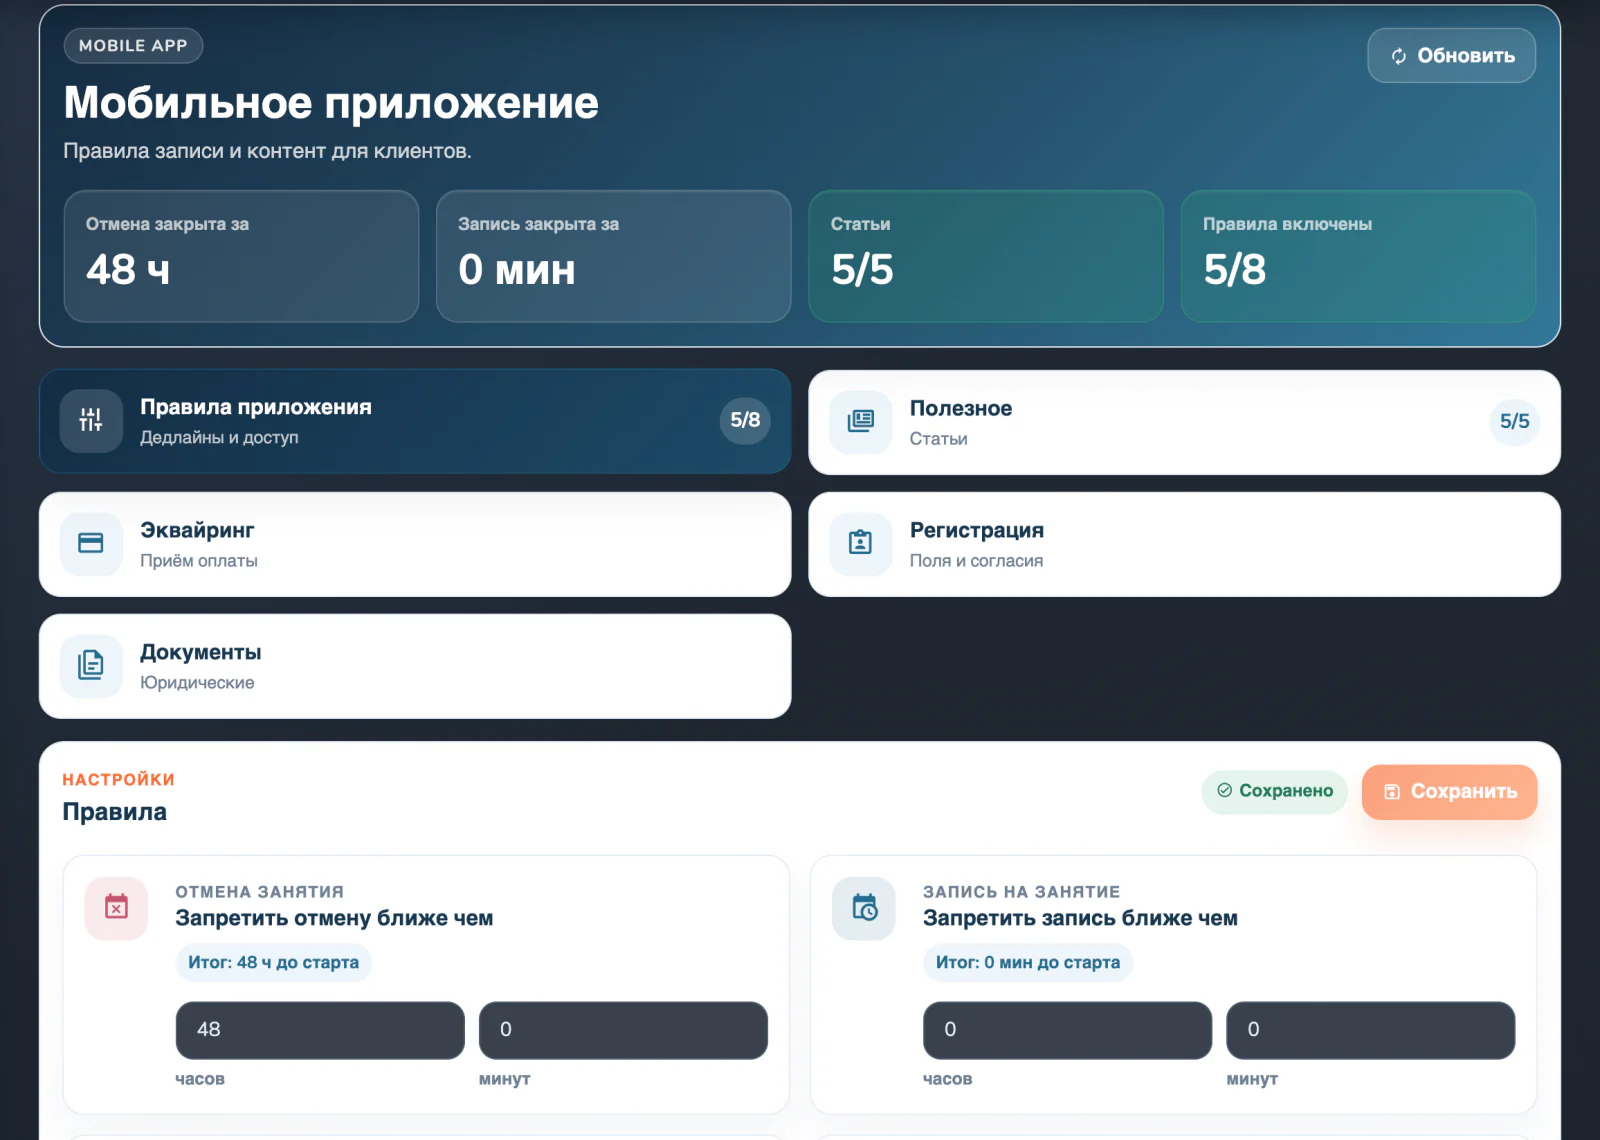The width and height of the screenshot is (1600, 1140).
Task: Click the cancellation minutes field under Отмена занятия
Action: tap(623, 1030)
